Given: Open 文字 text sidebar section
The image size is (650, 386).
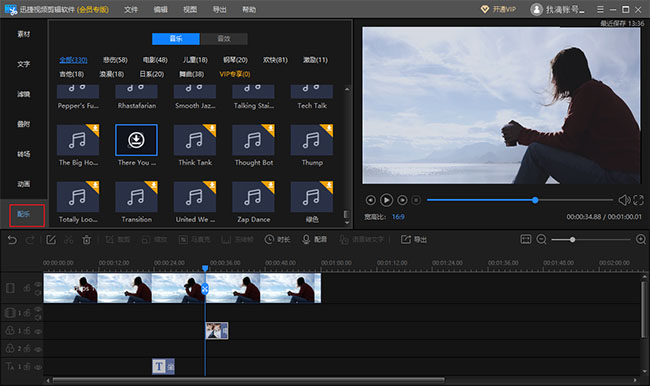Looking at the screenshot, I should [24, 64].
